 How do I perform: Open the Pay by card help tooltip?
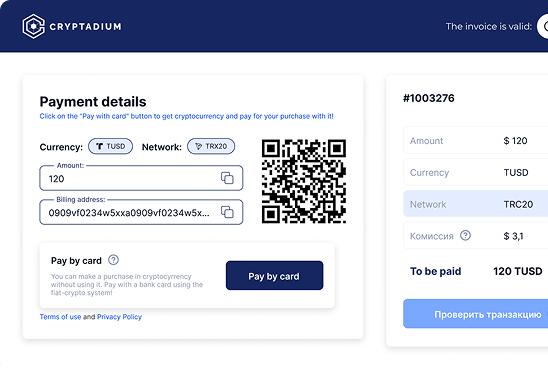coord(113,260)
